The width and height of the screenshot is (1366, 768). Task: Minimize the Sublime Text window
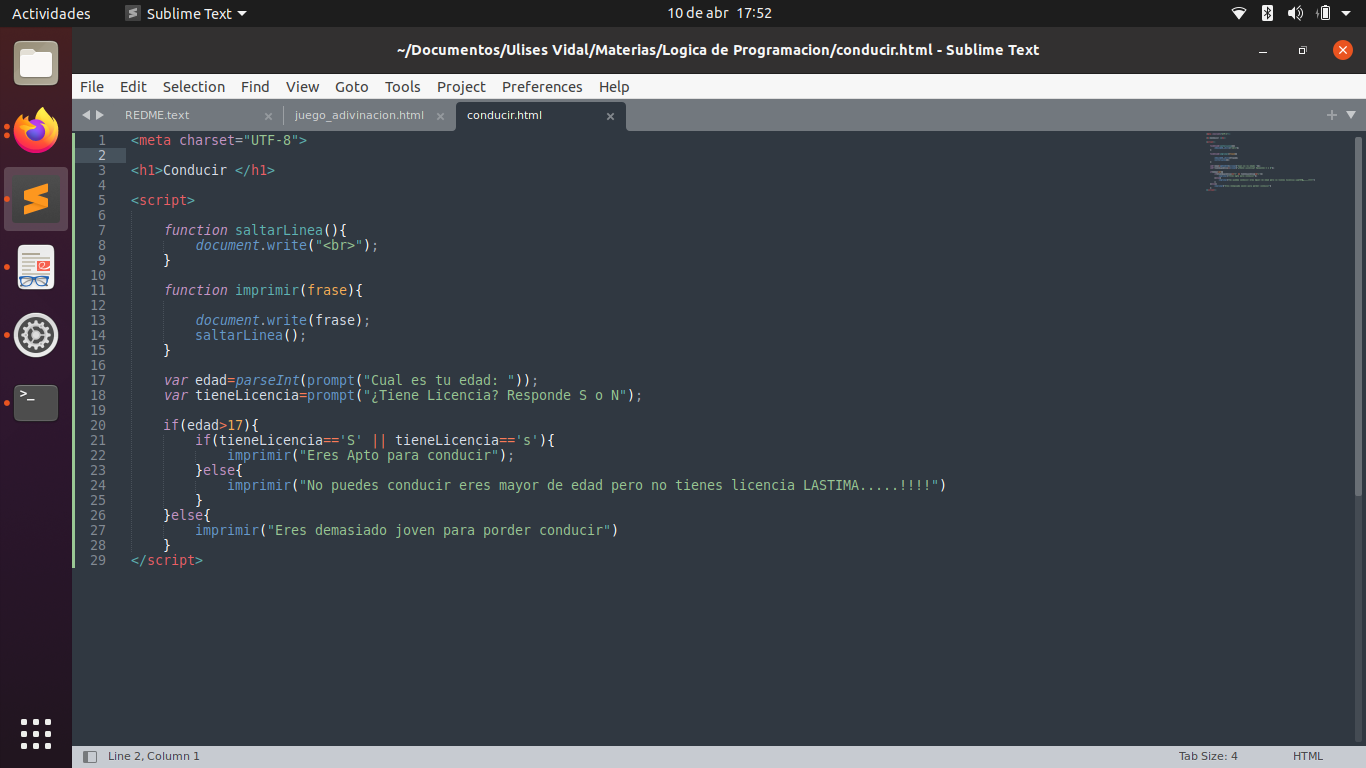tap(1265, 50)
